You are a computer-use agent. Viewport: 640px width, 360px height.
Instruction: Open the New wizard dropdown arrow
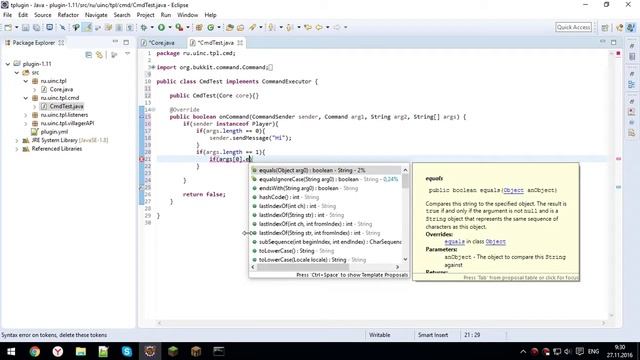click(x=16, y=27)
